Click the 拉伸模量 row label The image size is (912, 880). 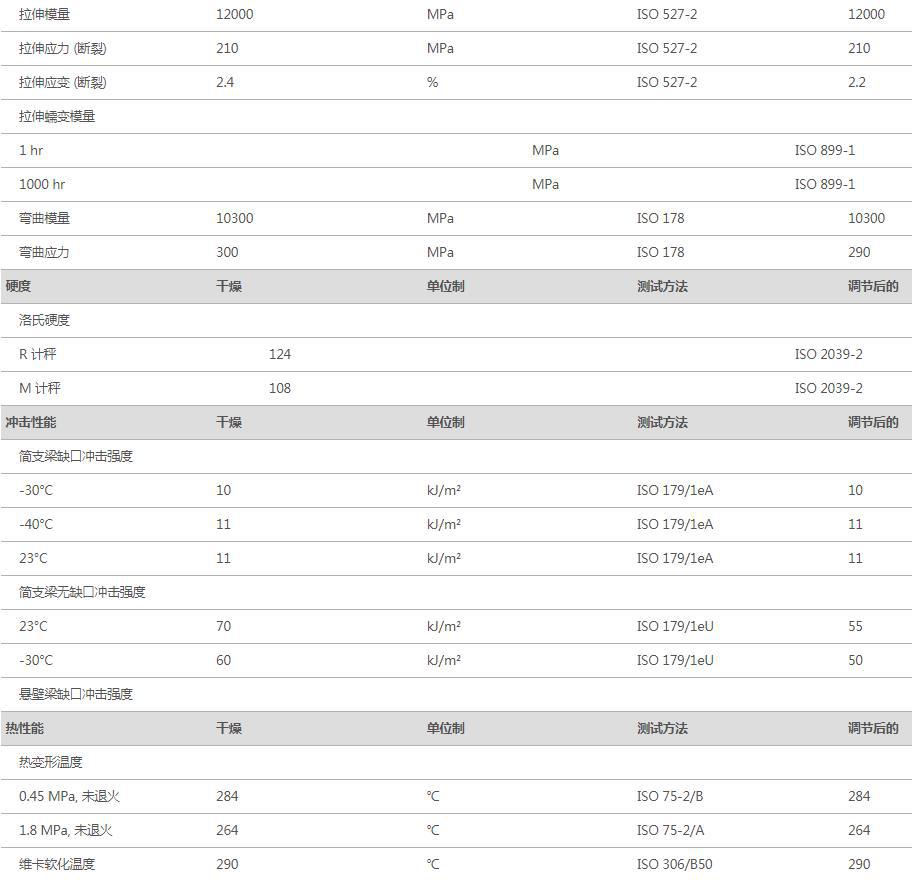coord(44,14)
